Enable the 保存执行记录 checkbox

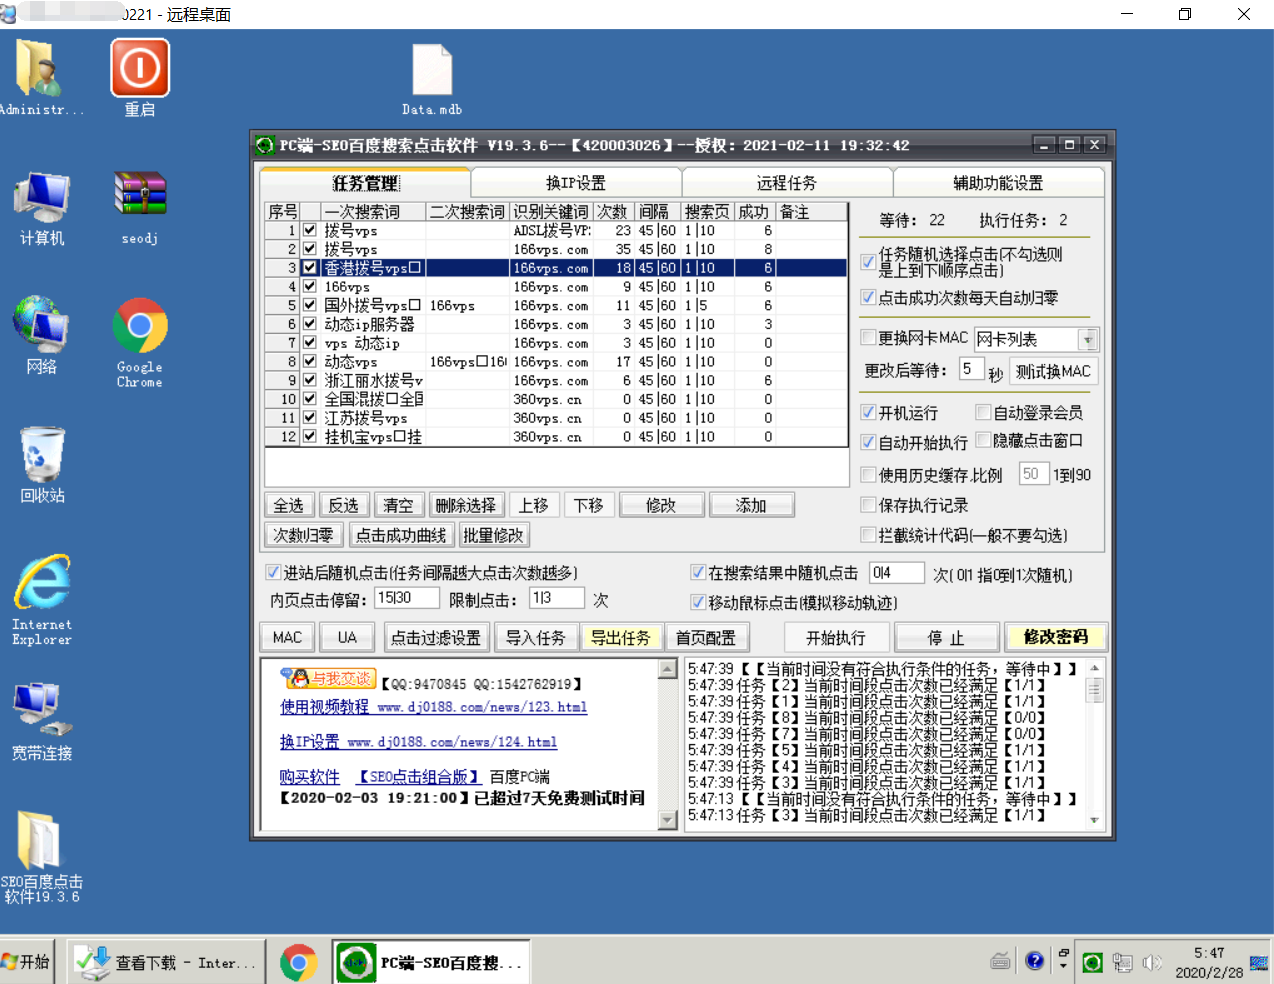coord(868,505)
